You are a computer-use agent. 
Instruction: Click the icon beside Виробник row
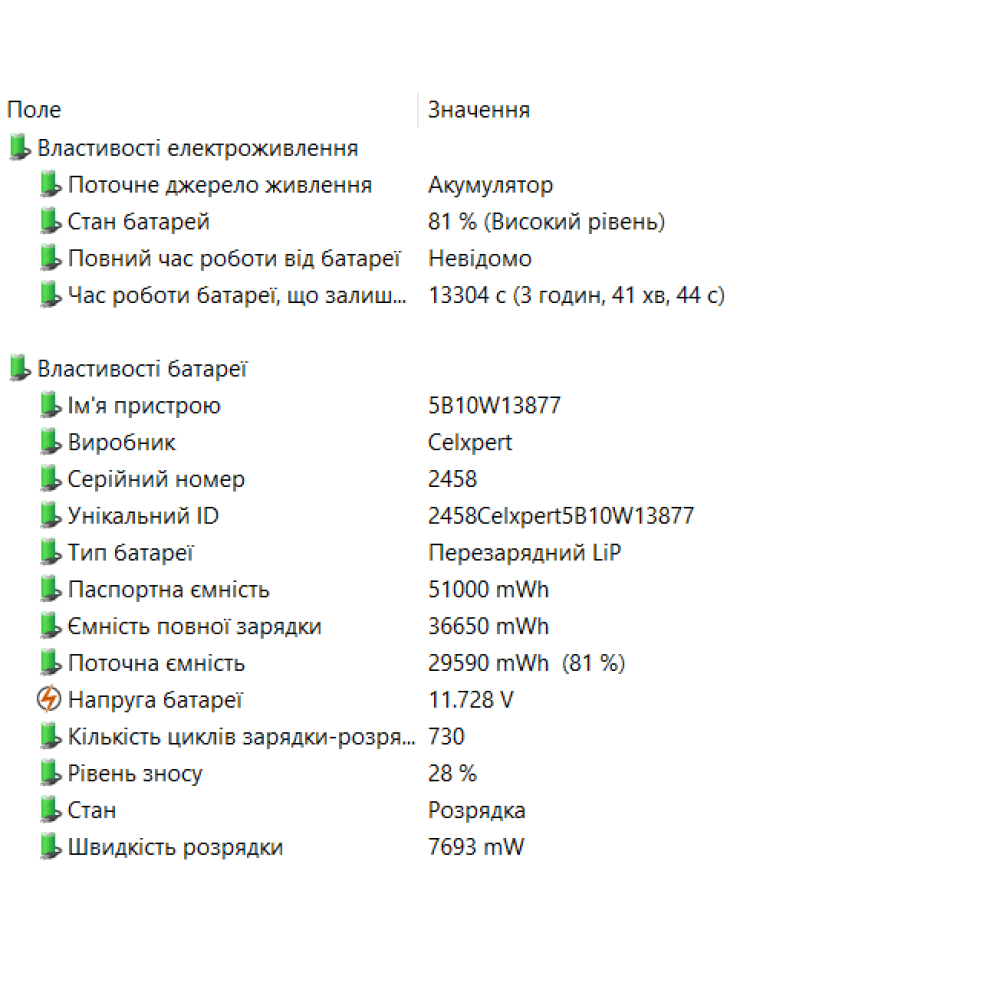[x=49, y=443]
